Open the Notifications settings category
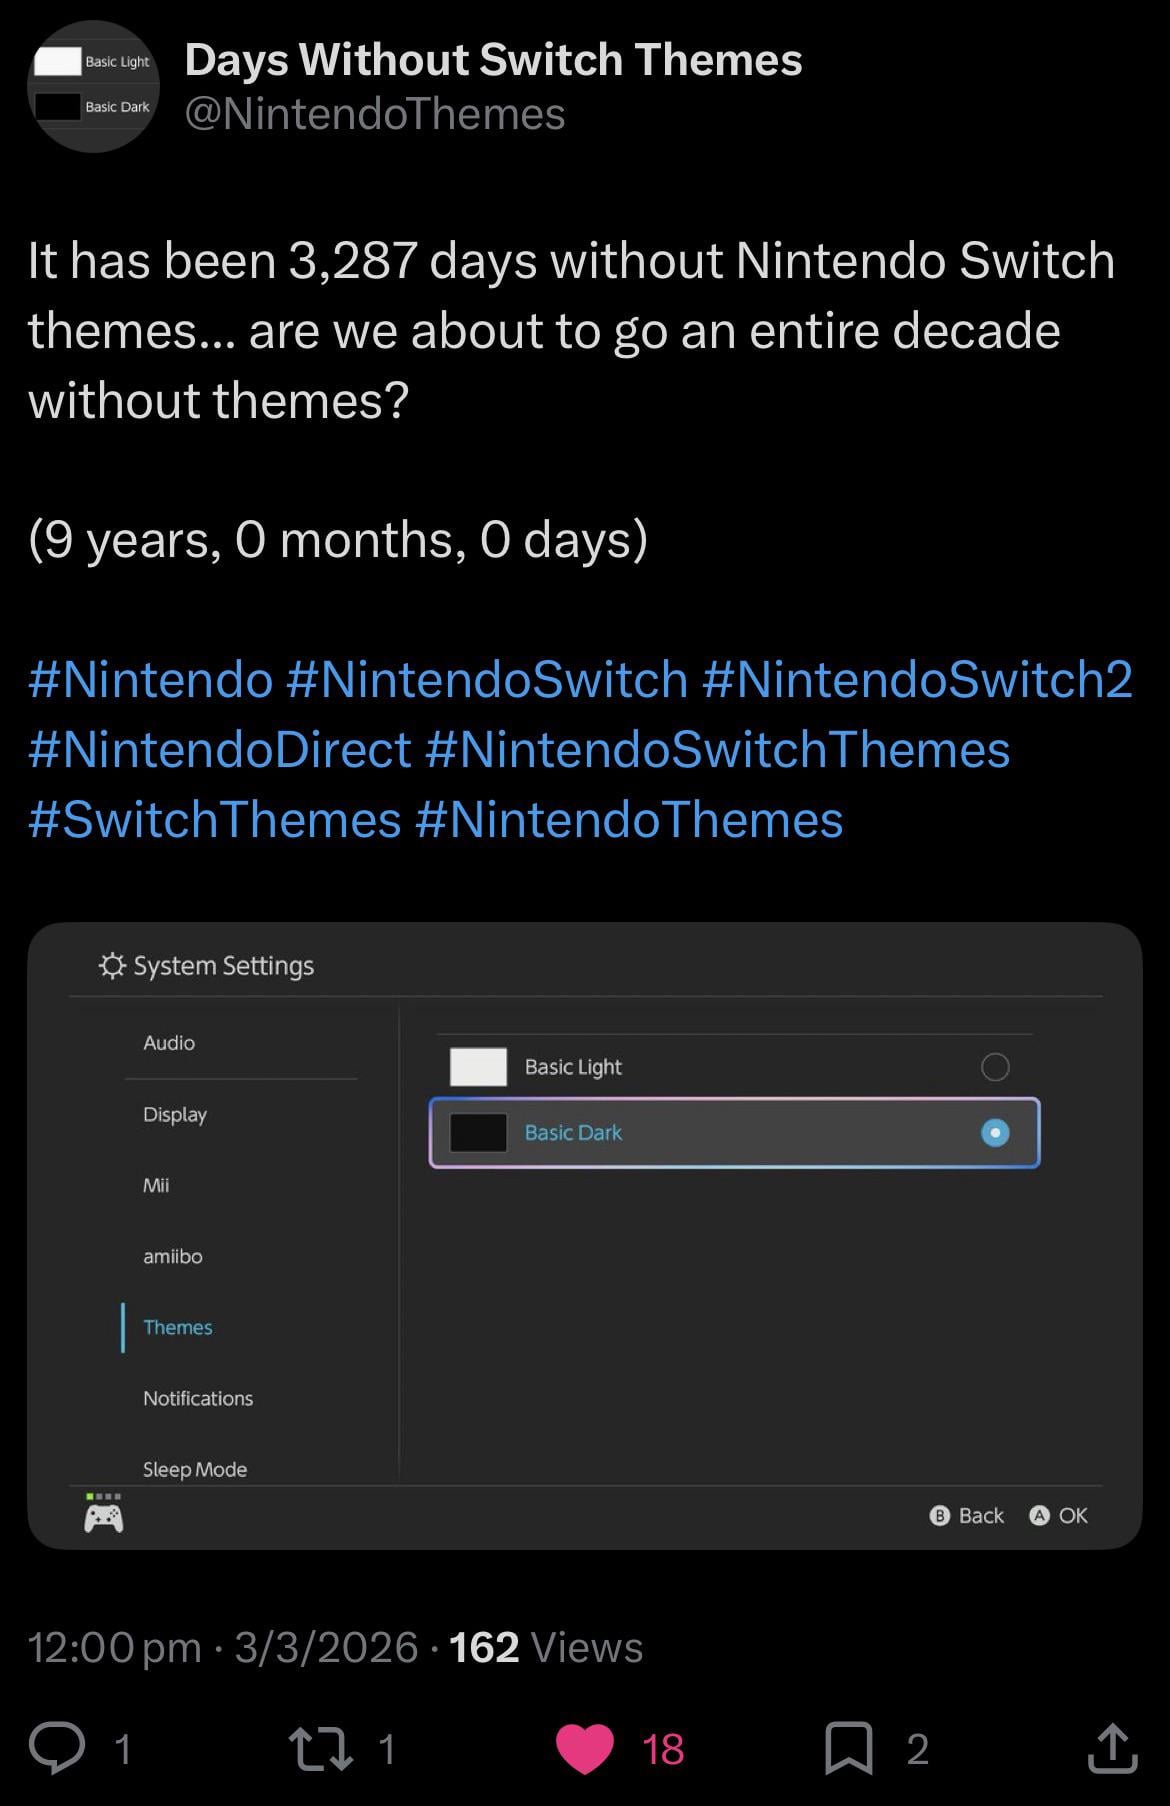The width and height of the screenshot is (1170, 1806). (198, 1399)
